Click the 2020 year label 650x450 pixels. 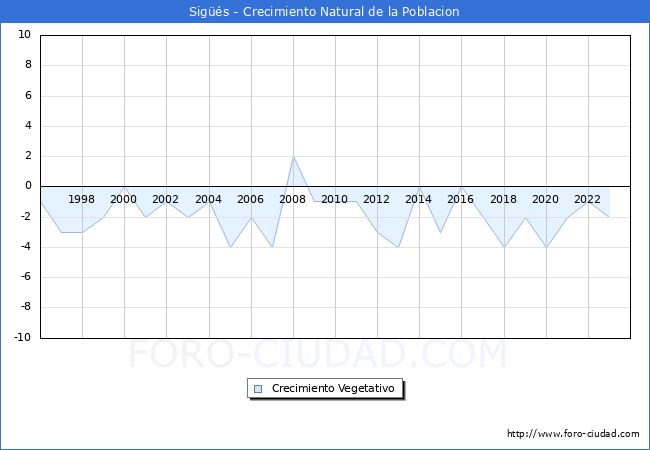(x=545, y=199)
